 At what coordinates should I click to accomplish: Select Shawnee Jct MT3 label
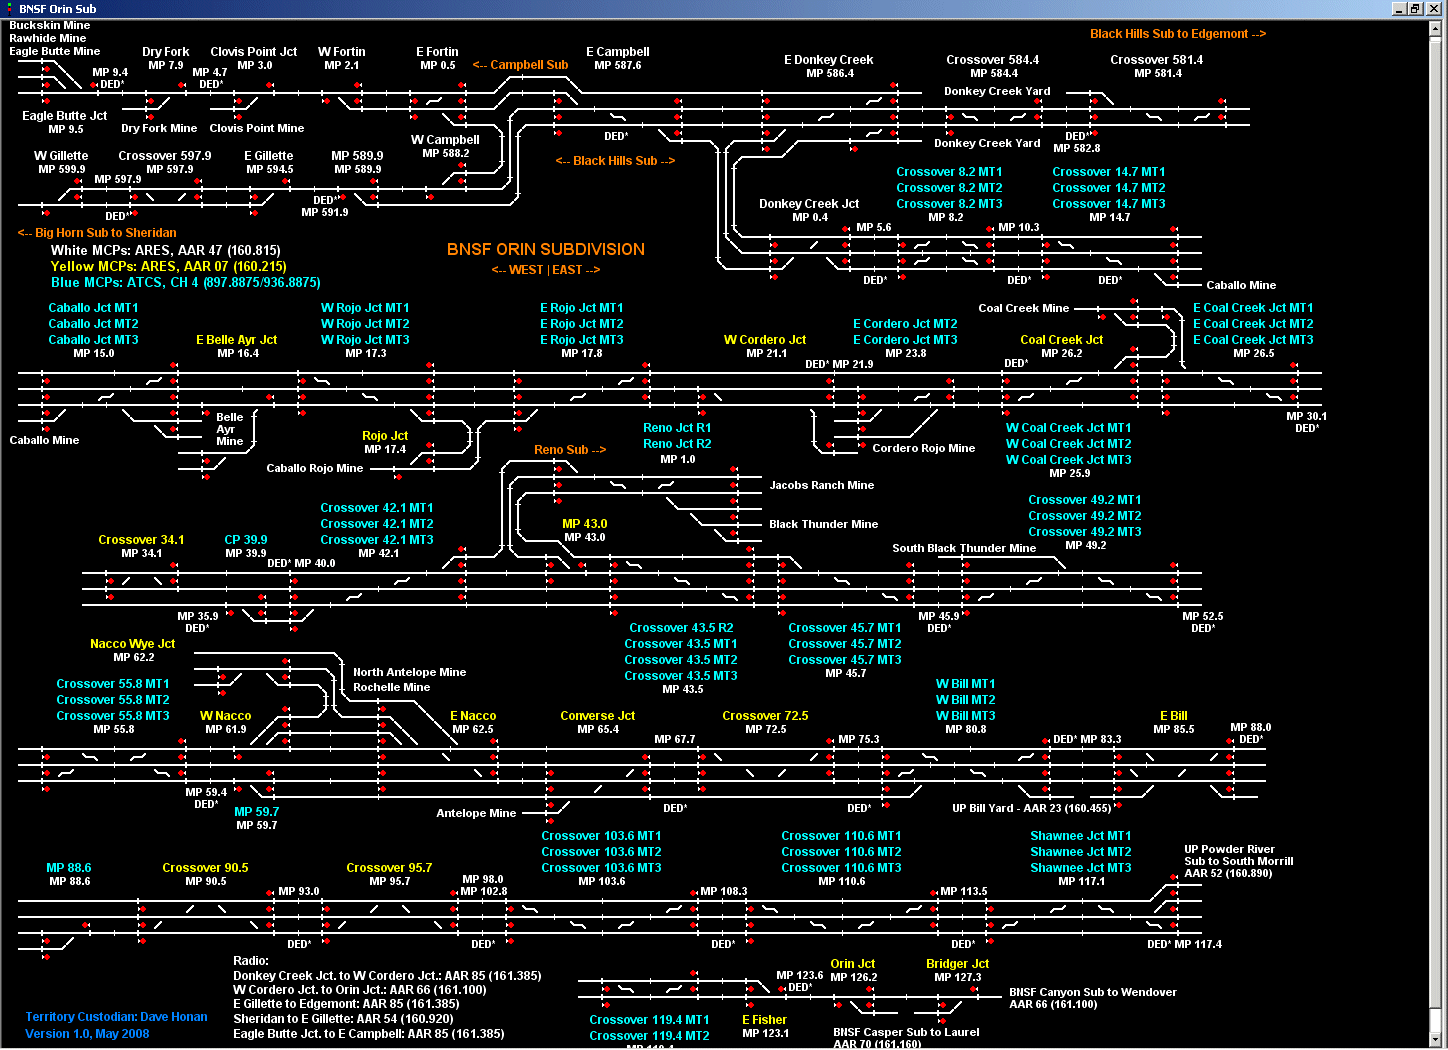[x=1081, y=868]
